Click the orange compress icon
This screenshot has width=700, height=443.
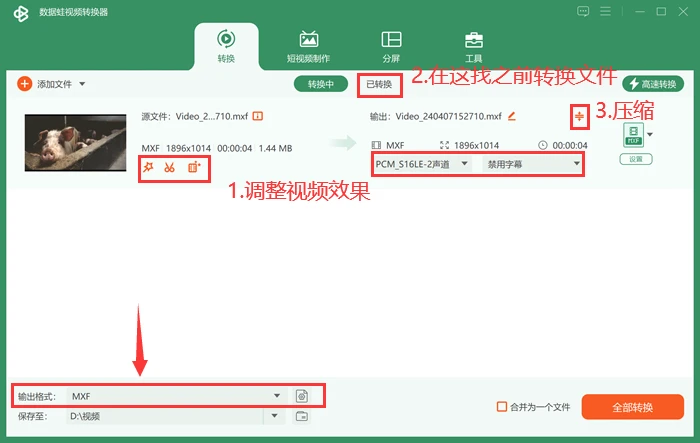pyautogui.click(x=579, y=117)
